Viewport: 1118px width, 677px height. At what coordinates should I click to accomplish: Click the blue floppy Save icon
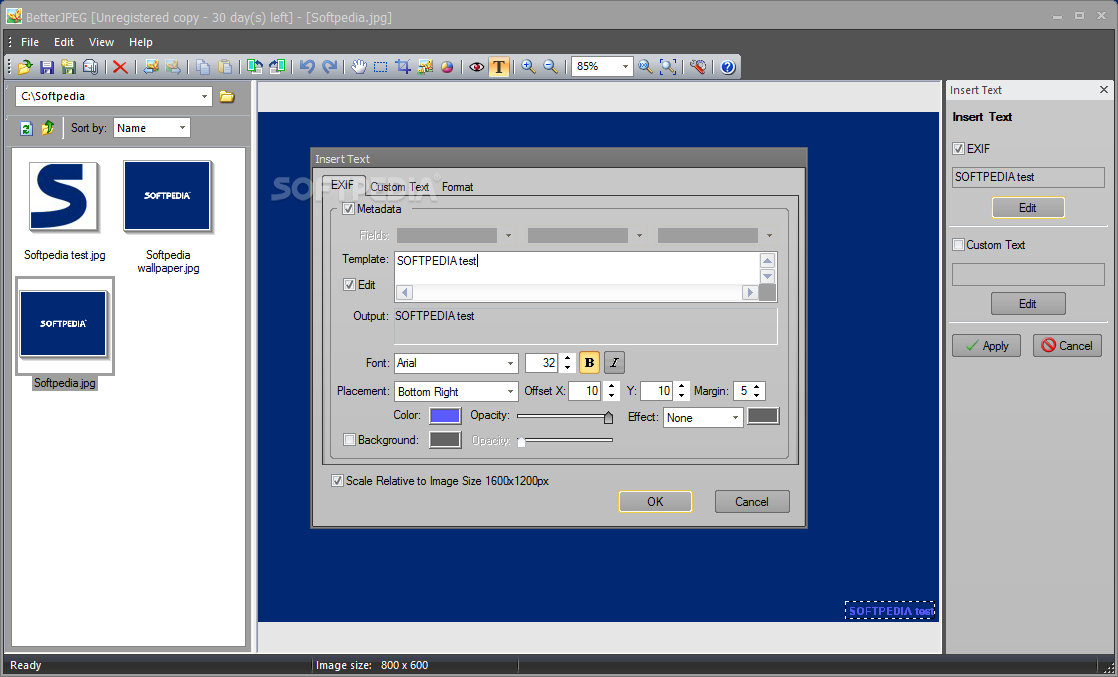tap(47, 67)
